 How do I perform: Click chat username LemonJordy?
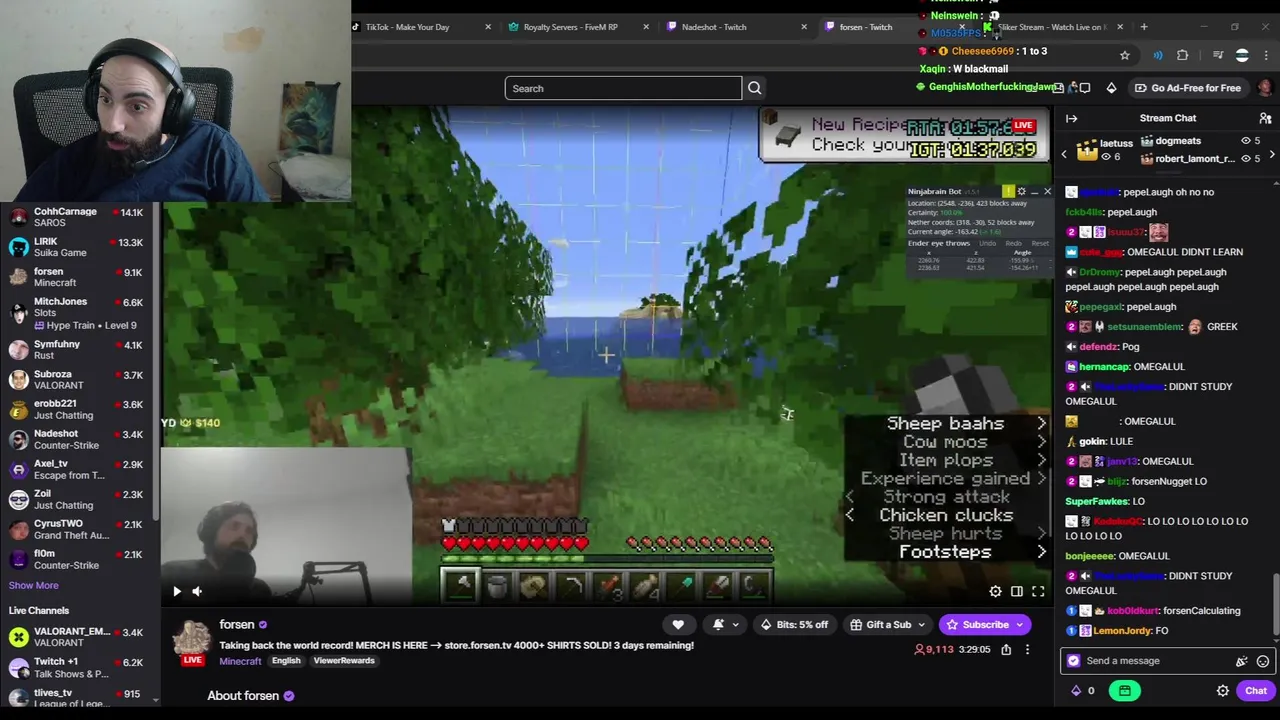coord(1123,631)
